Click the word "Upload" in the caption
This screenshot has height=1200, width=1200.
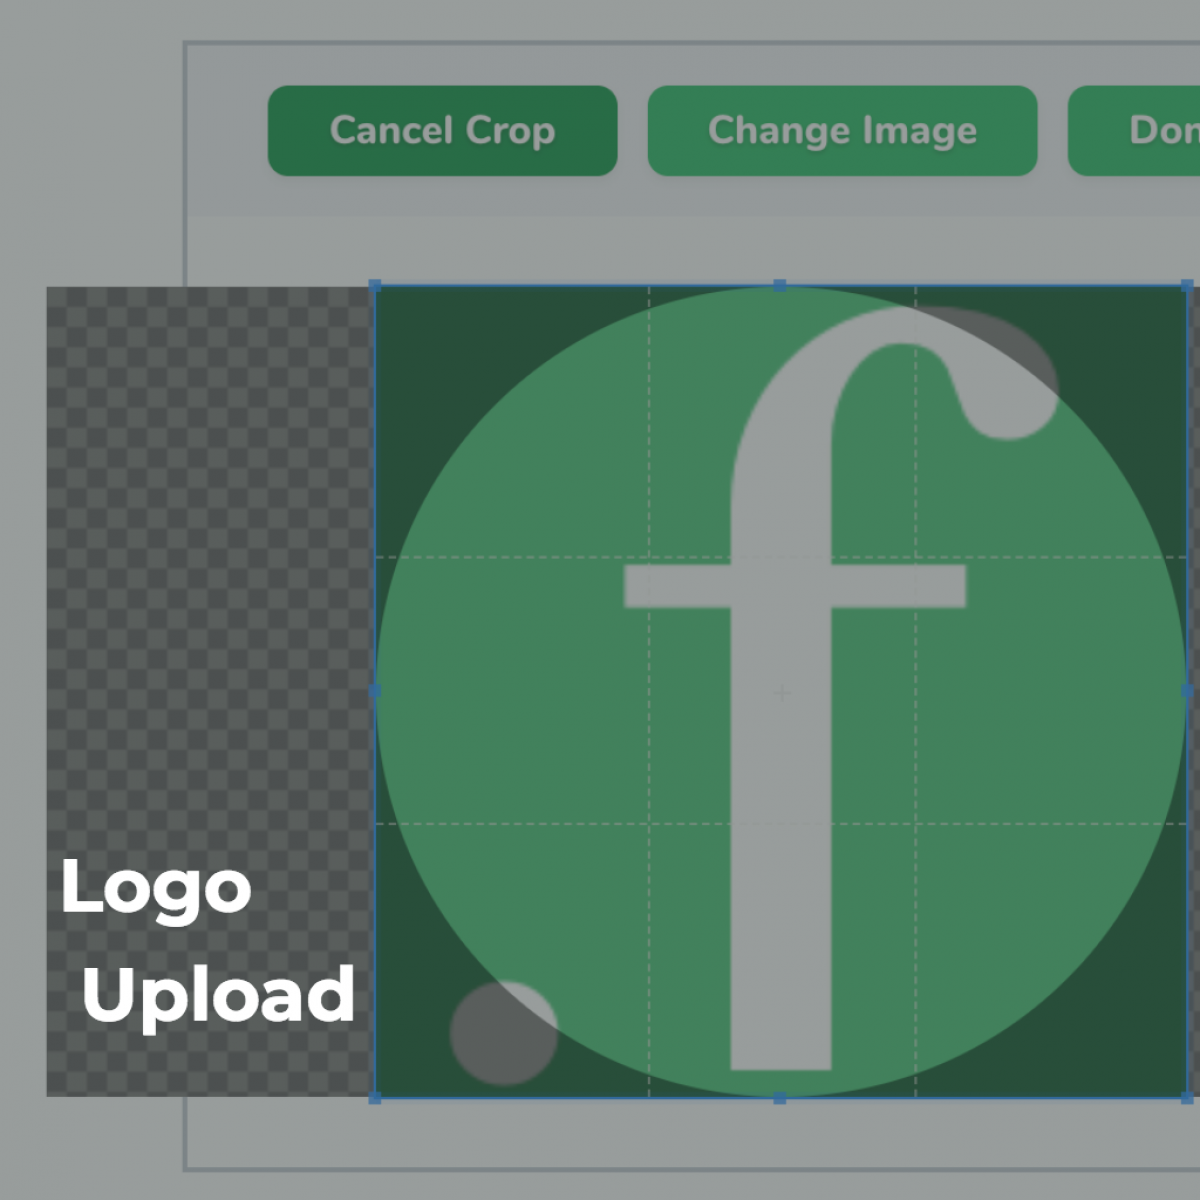[x=218, y=995]
